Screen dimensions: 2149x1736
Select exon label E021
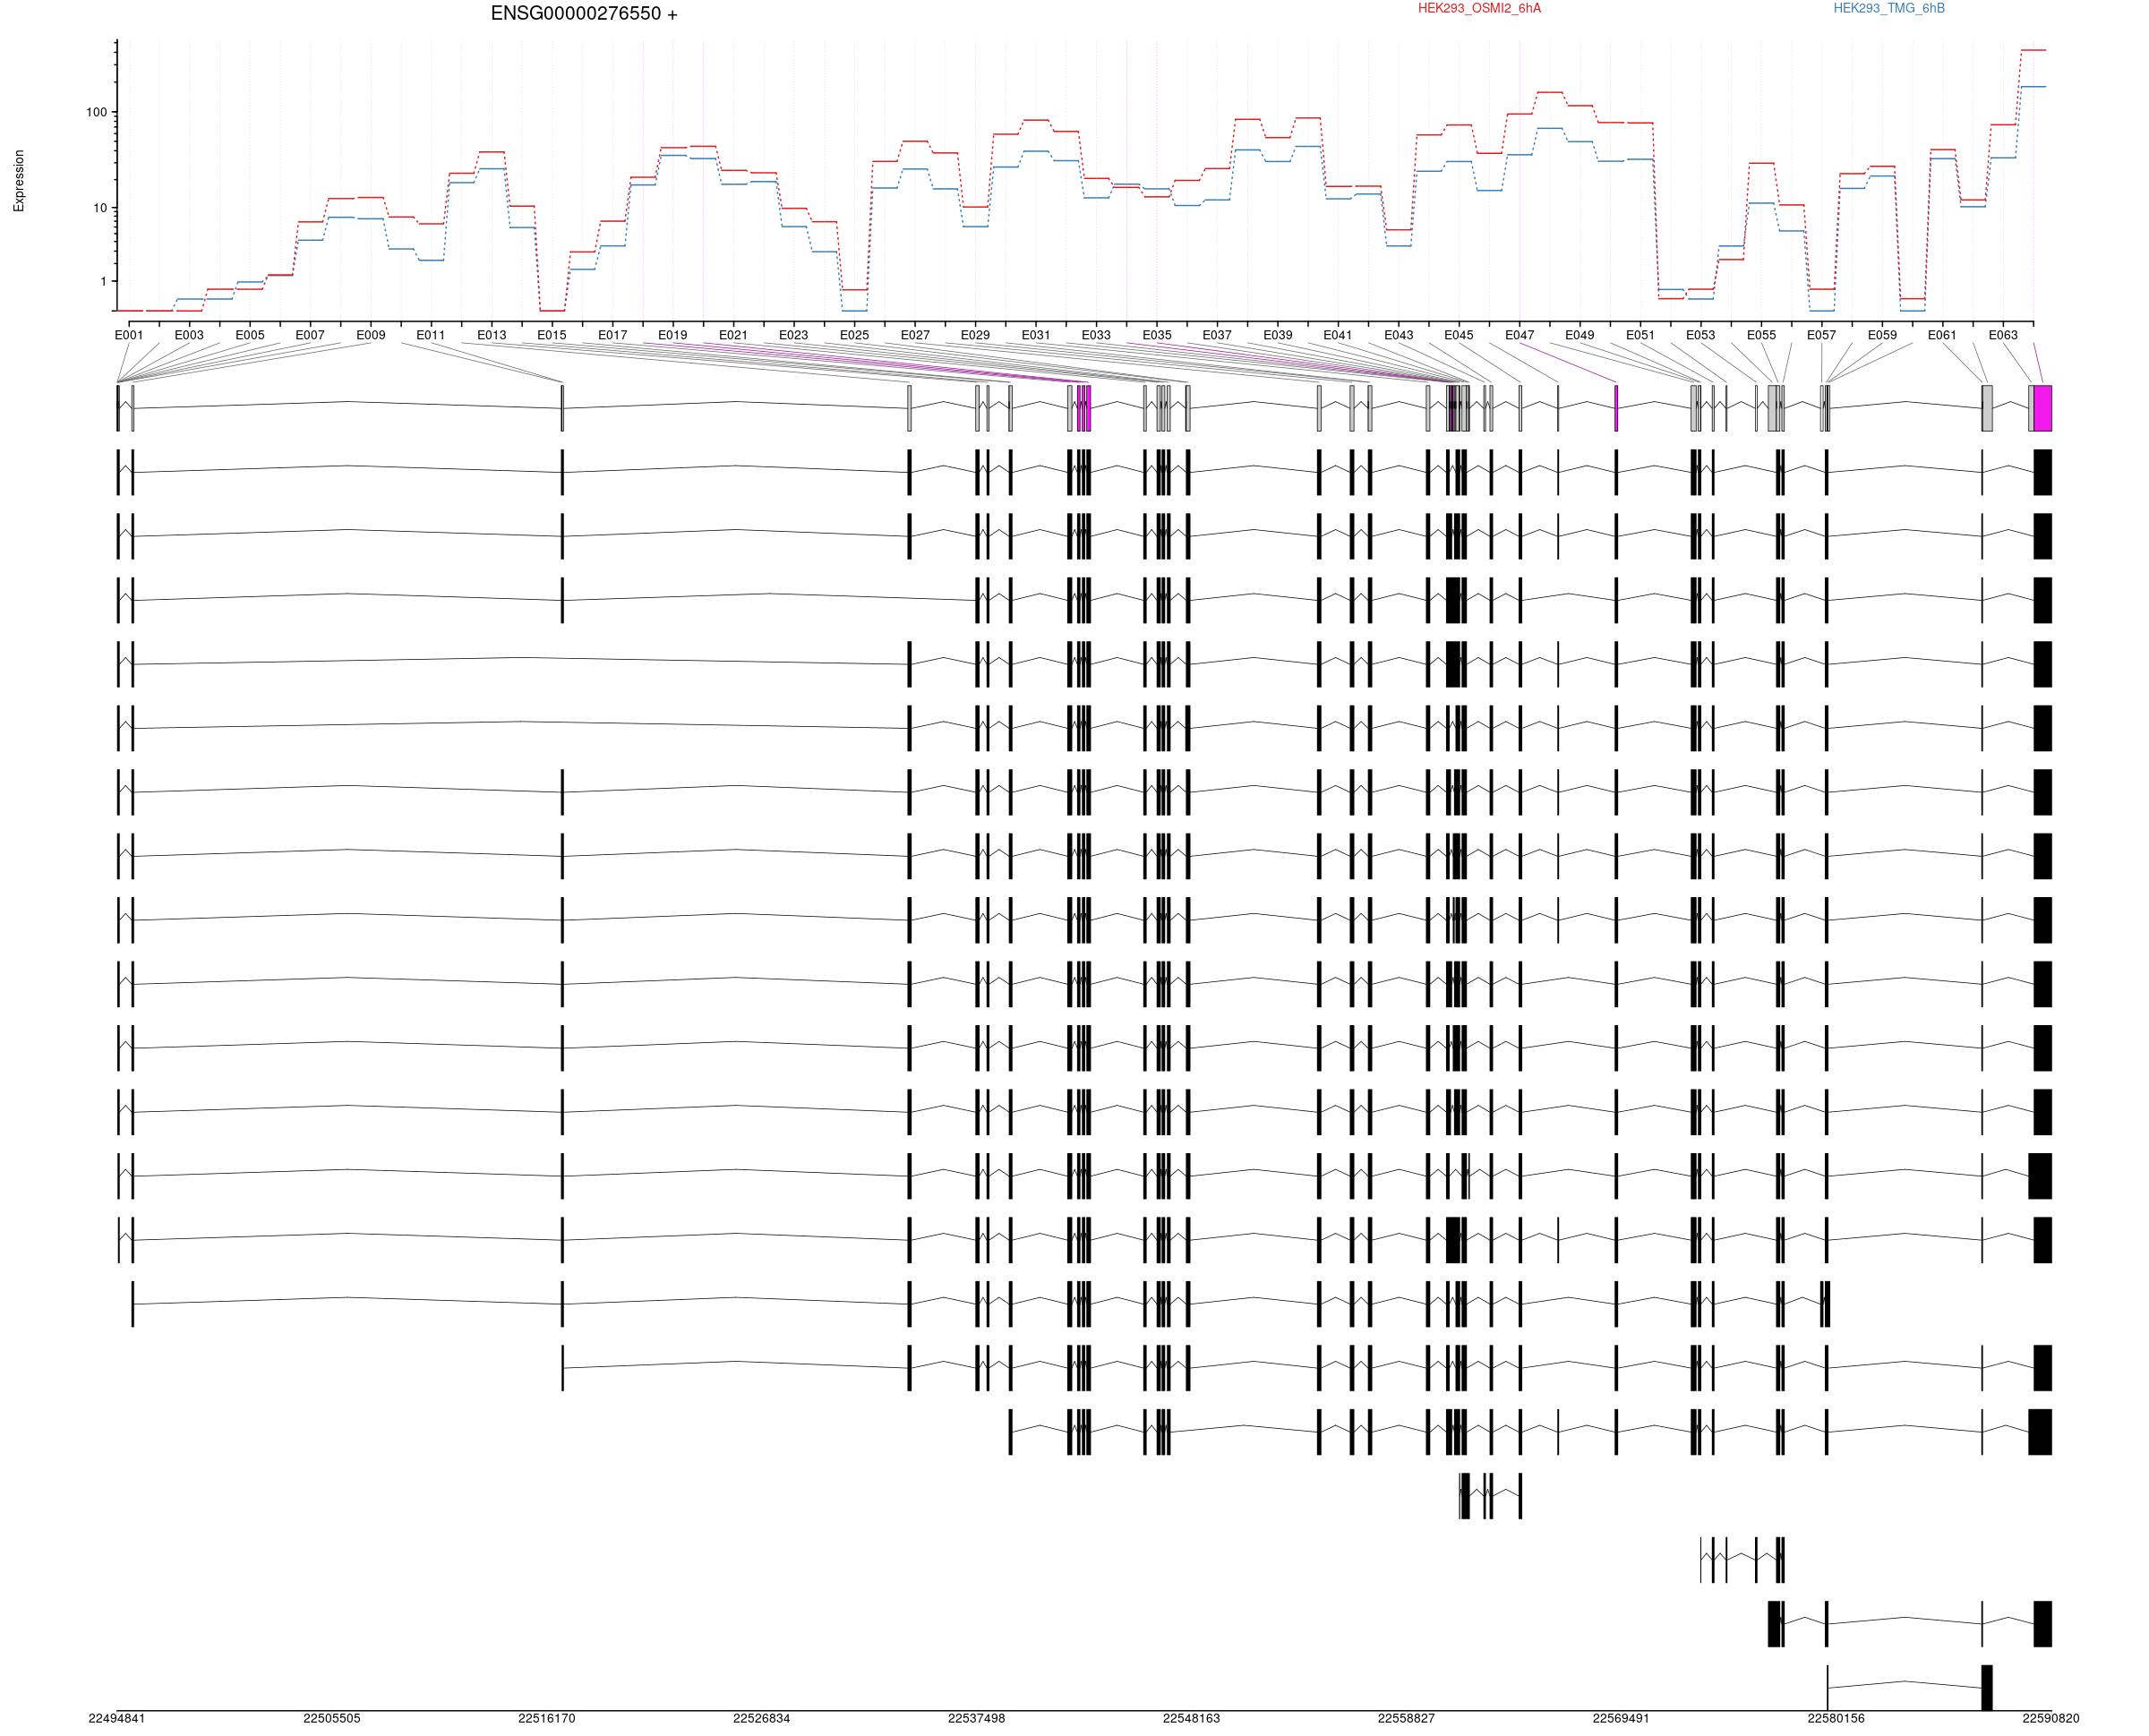tap(733, 335)
